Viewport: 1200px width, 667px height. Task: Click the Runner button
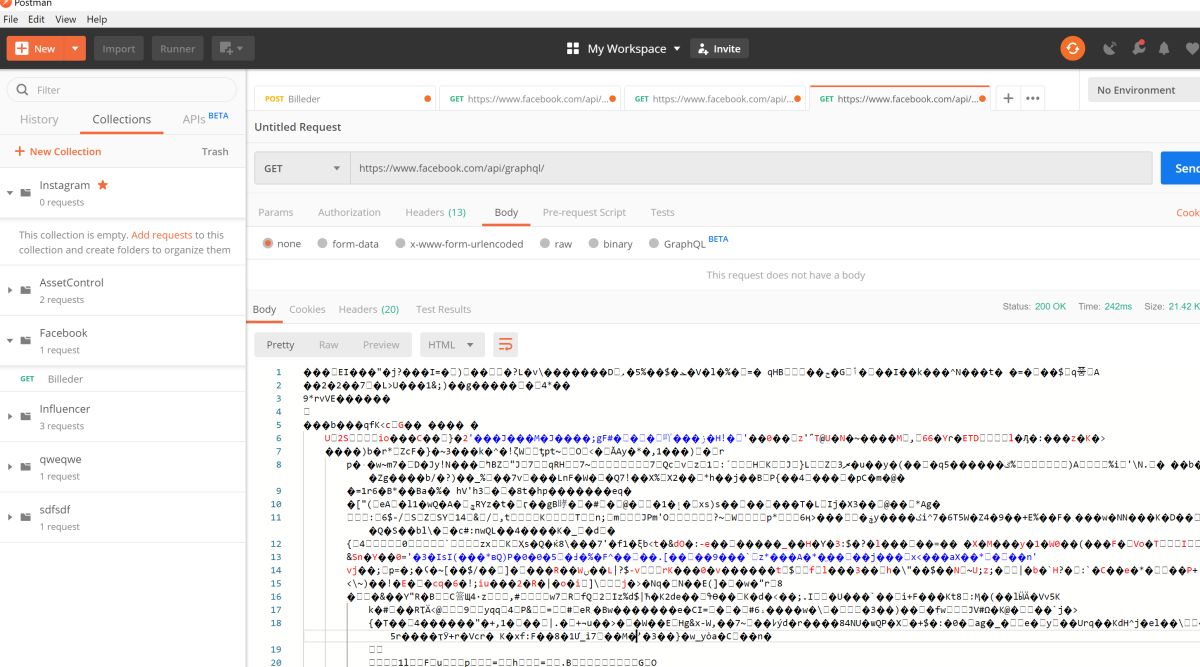tap(178, 48)
